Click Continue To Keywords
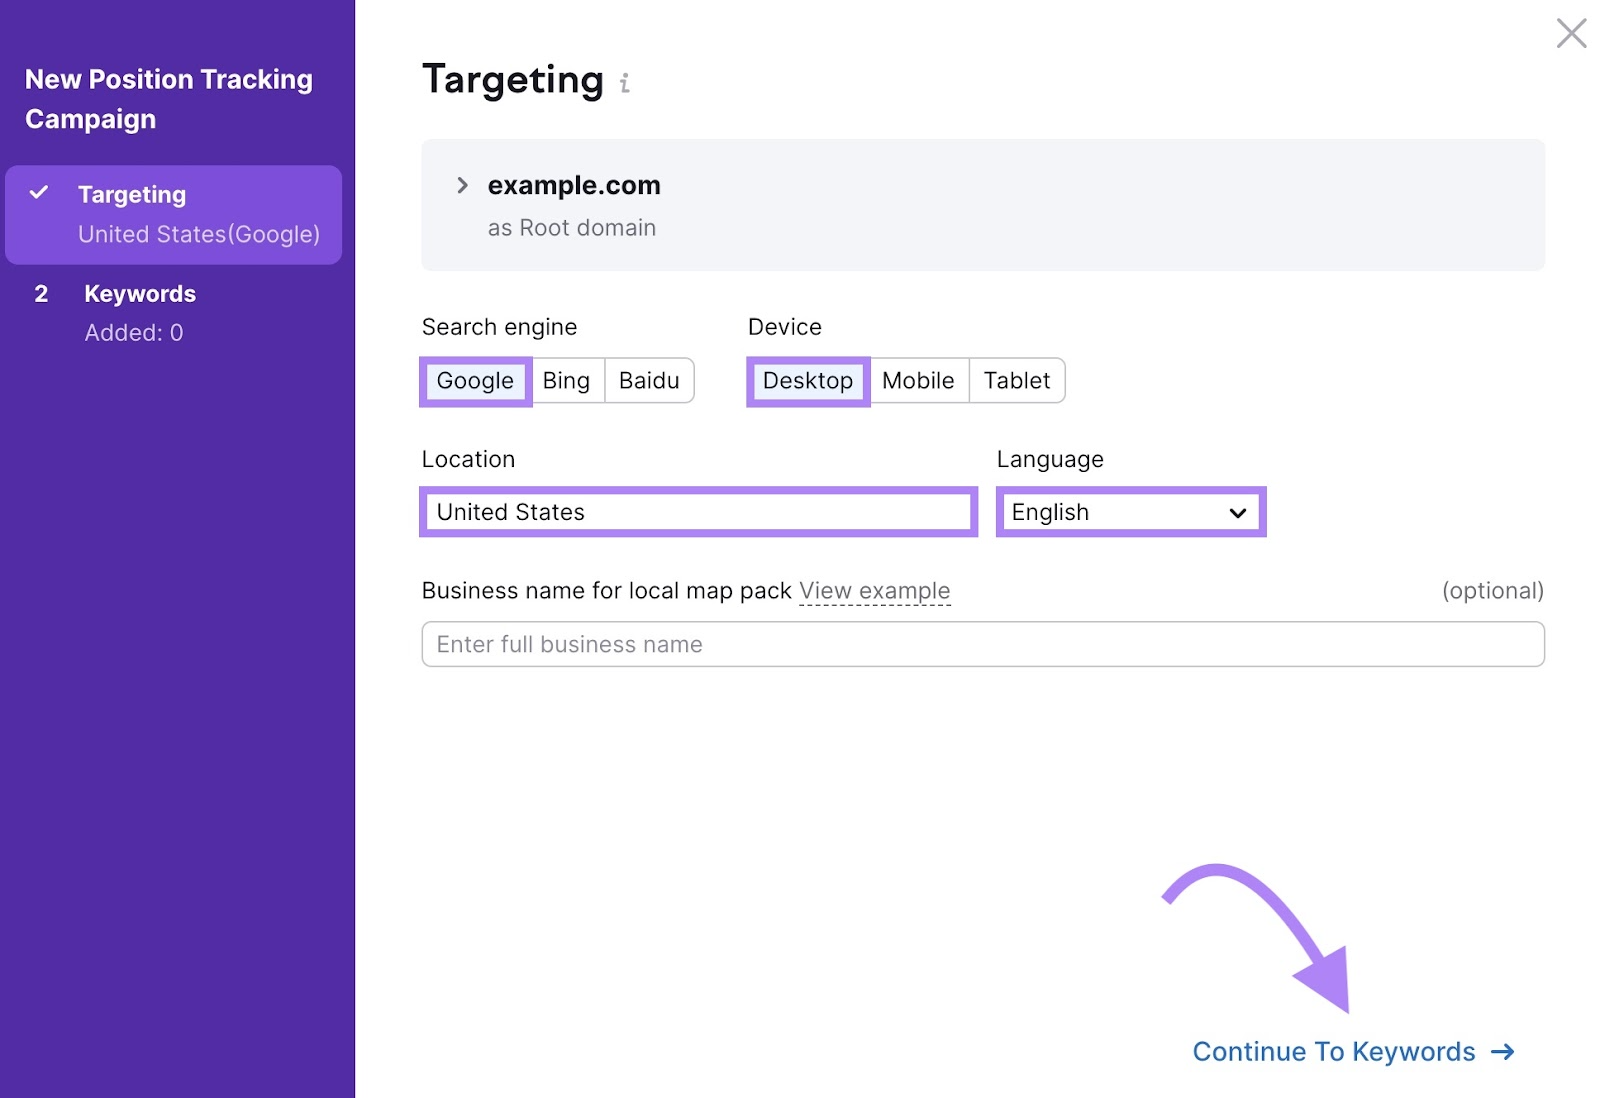The image size is (1600, 1098). [x=1332, y=1052]
